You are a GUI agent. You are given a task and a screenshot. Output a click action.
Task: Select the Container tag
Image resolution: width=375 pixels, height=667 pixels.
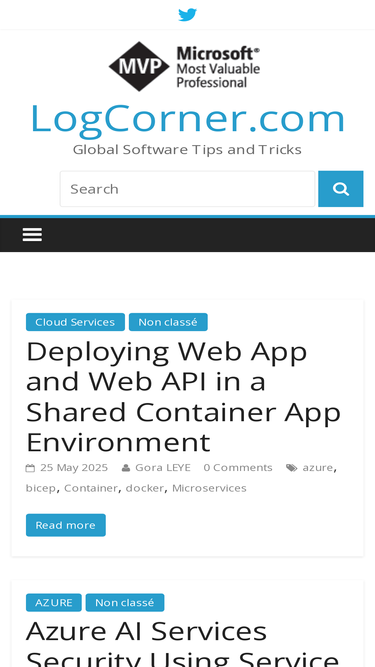(x=91, y=488)
